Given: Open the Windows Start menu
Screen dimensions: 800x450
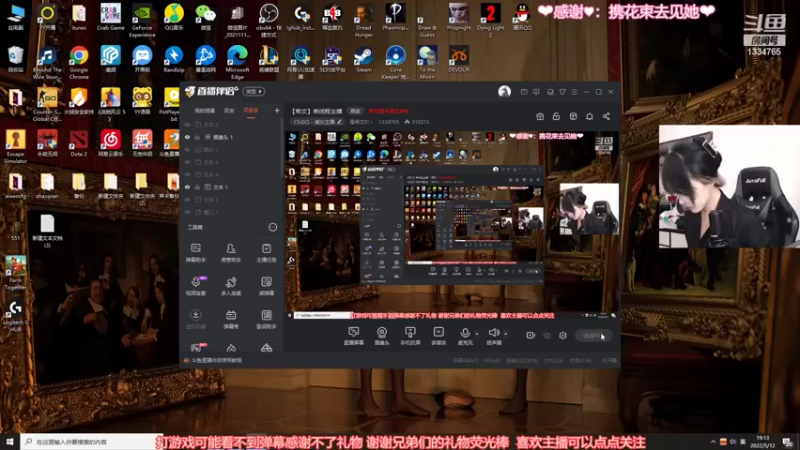Looking at the screenshot, I should point(10,442).
